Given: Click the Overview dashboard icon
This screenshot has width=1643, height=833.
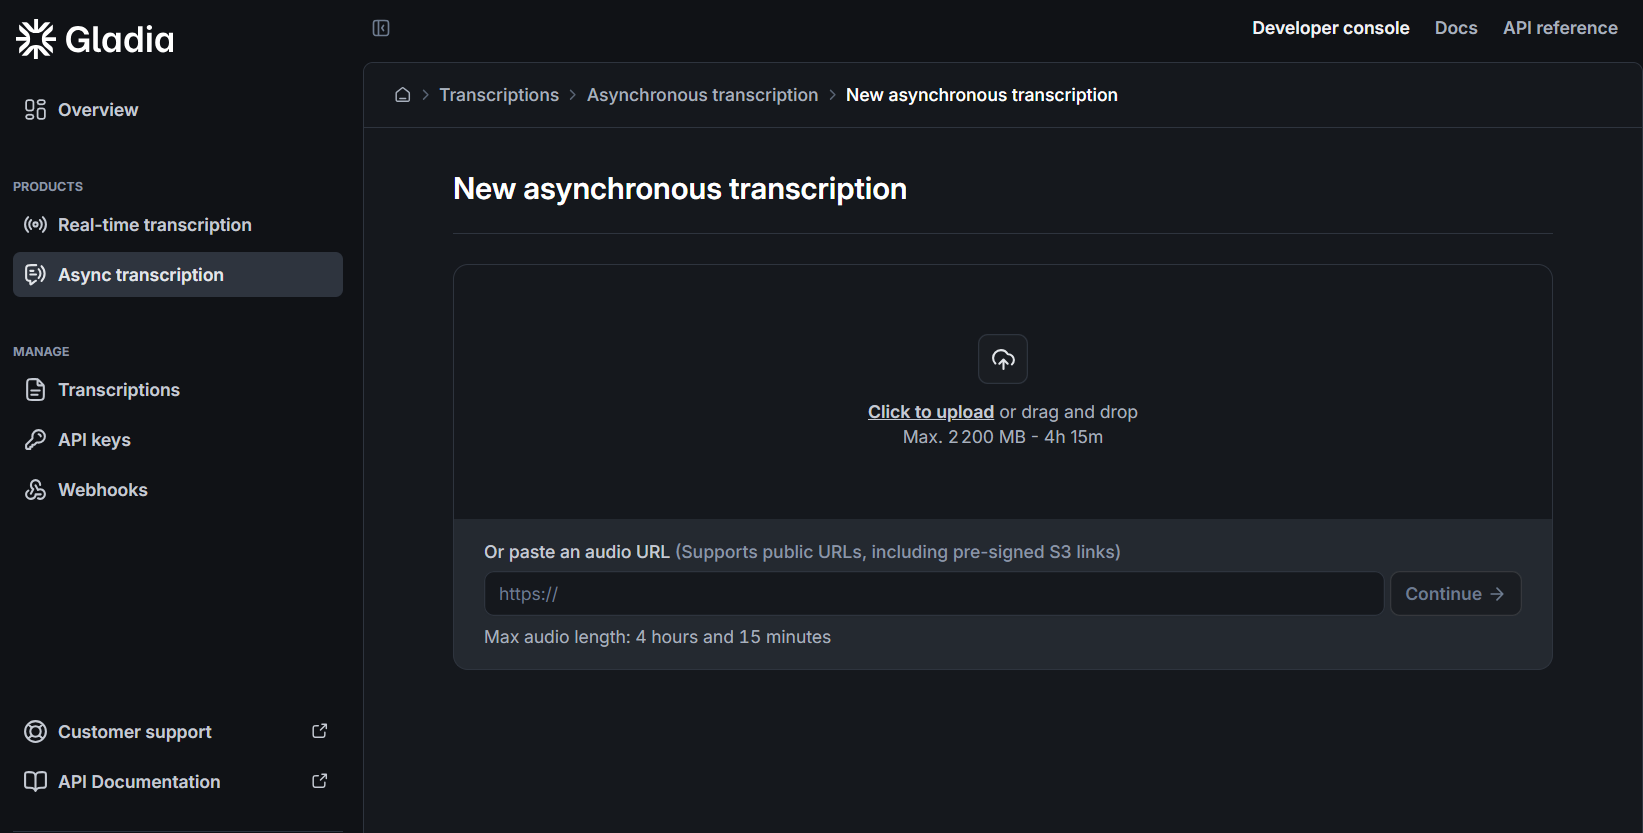Looking at the screenshot, I should point(35,110).
